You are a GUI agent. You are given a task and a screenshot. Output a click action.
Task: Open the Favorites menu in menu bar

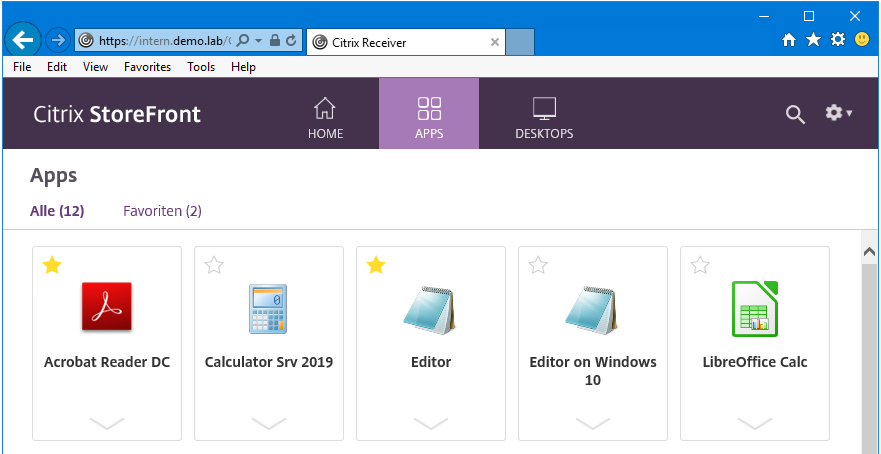click(x=147, y=67)
